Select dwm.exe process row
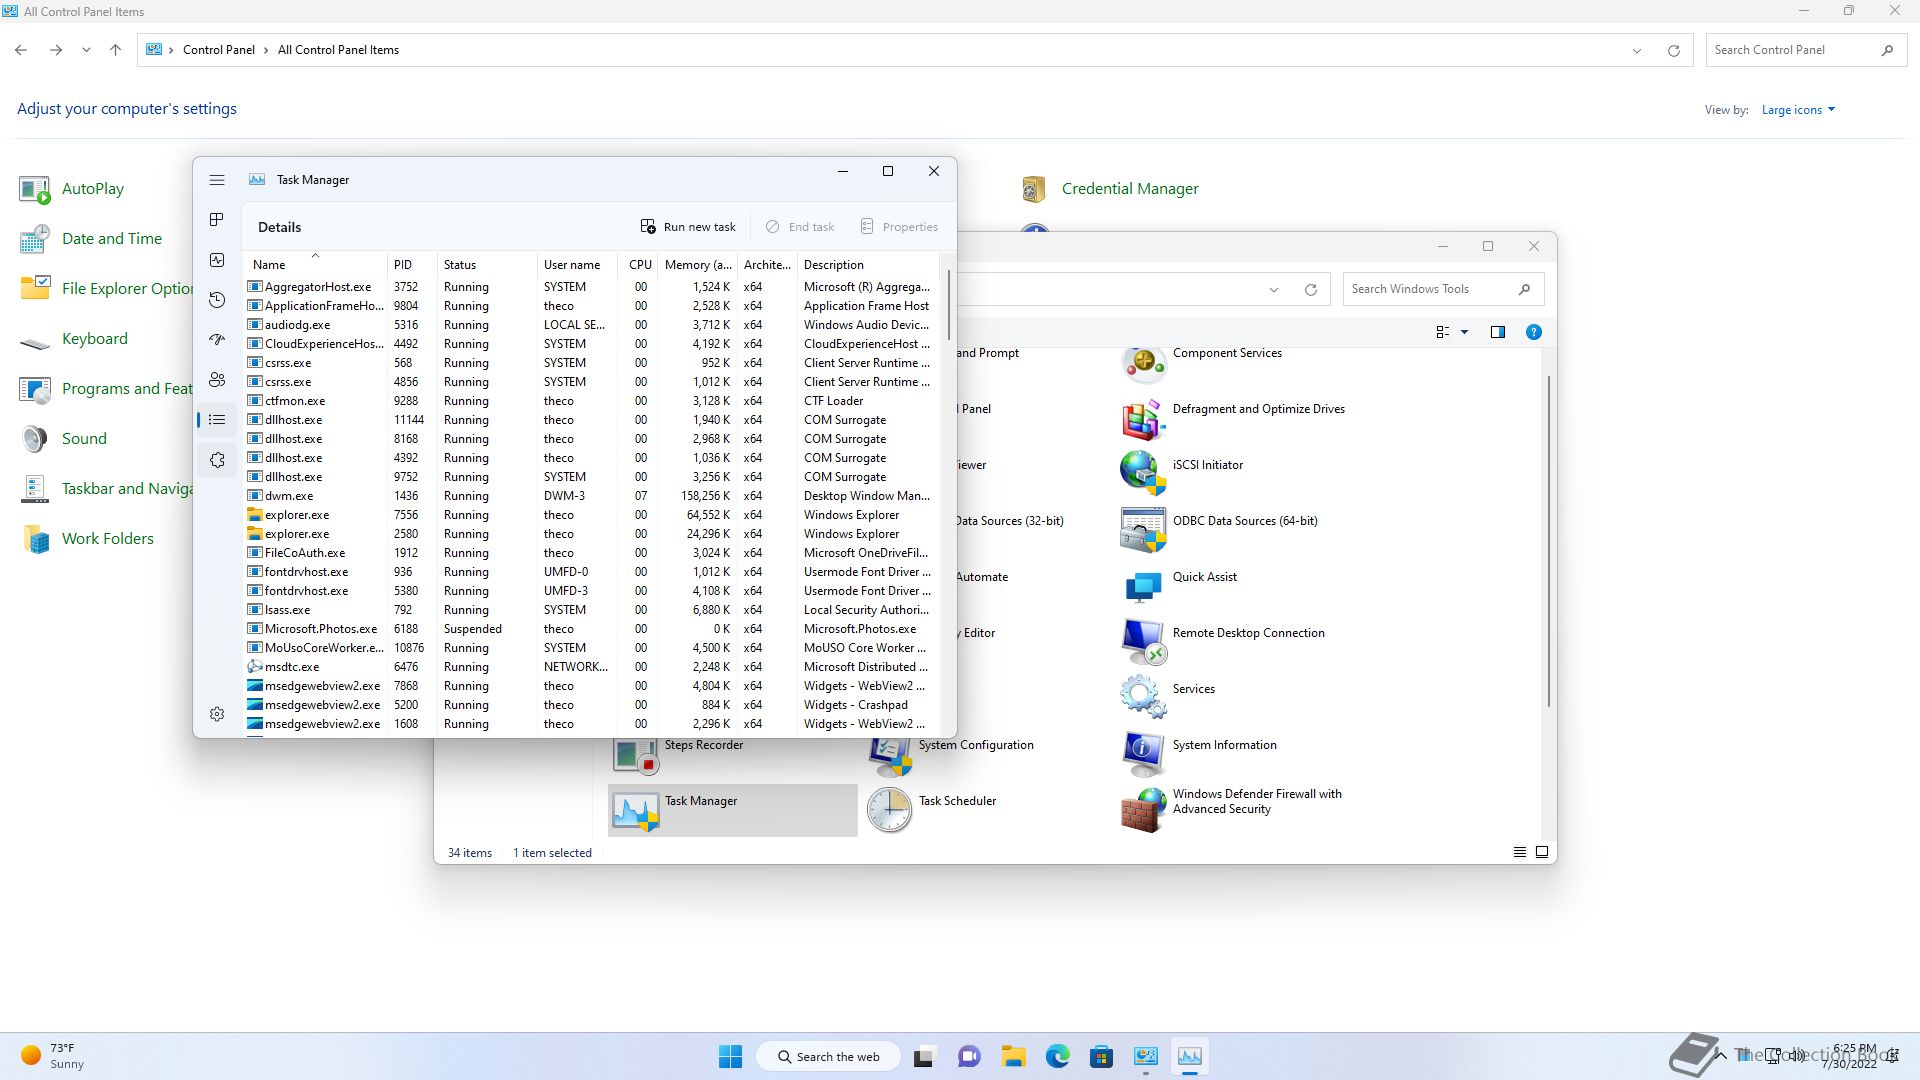The image size is (1920, 1080). [x=592, y=496]
